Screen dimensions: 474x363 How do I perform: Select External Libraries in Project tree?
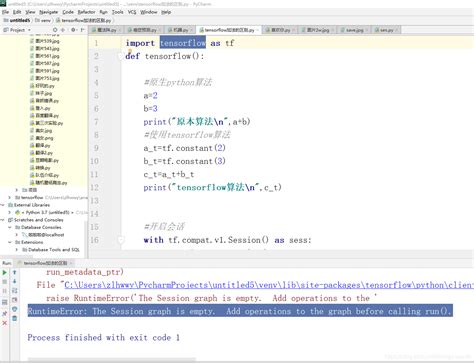[x=32, y=205]
